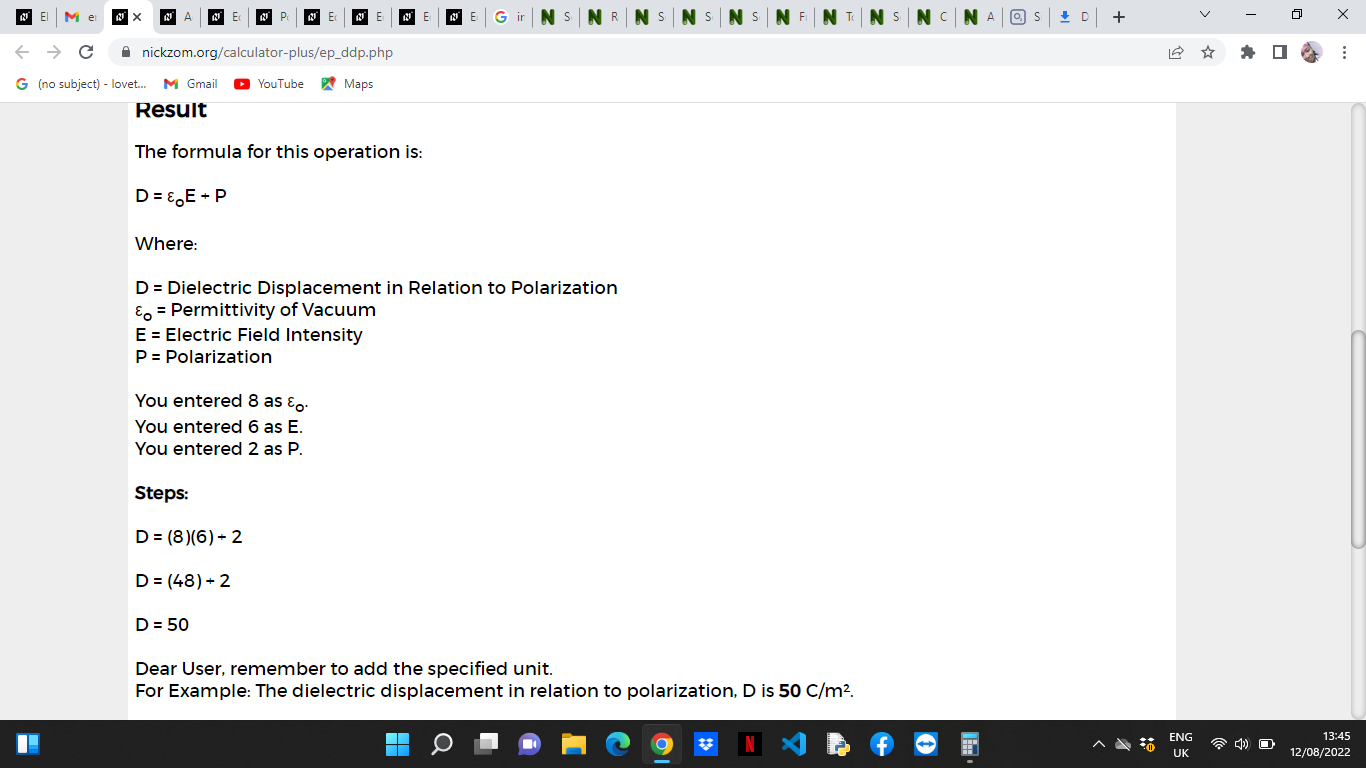Click 'You entered 8 as εo' line
The width and height of the screenshot is (1366, 768).
pyautogui.click(x=221, y=402)
